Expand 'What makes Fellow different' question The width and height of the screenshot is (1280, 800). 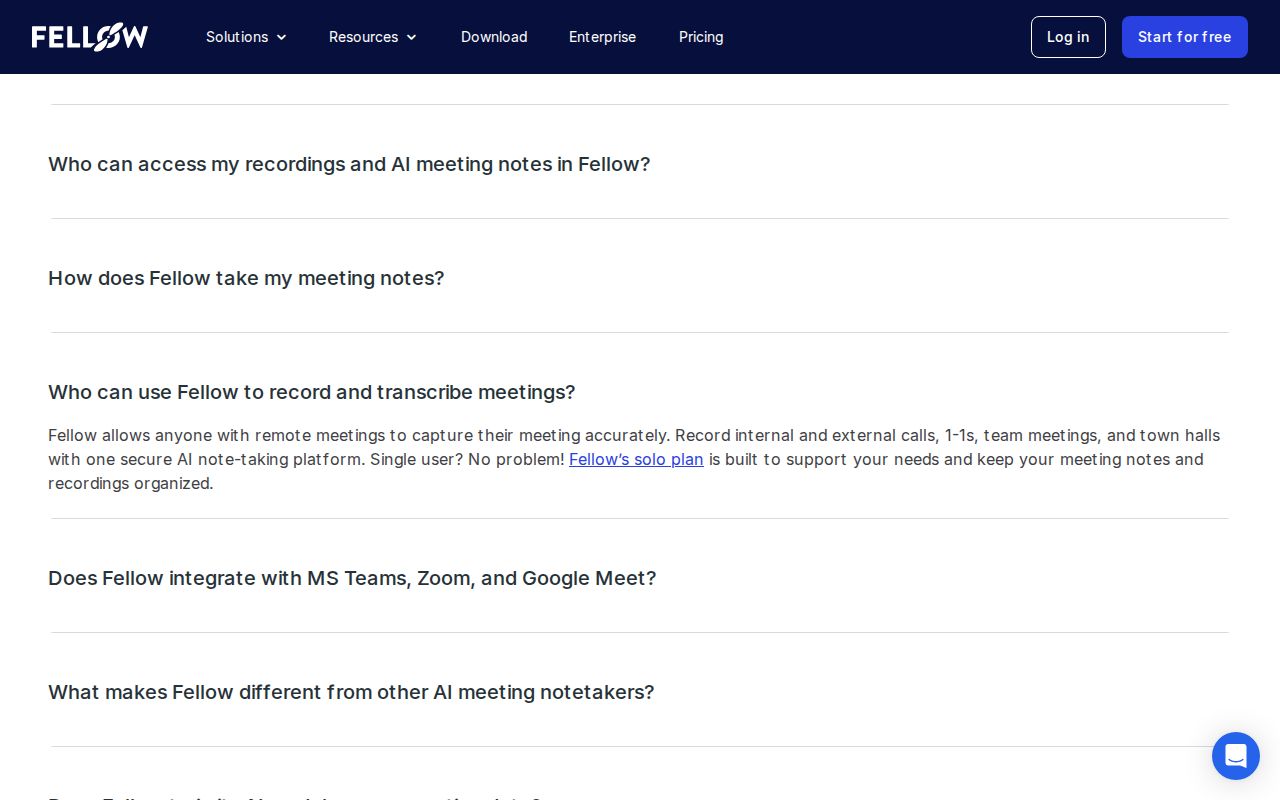point(351,692)
